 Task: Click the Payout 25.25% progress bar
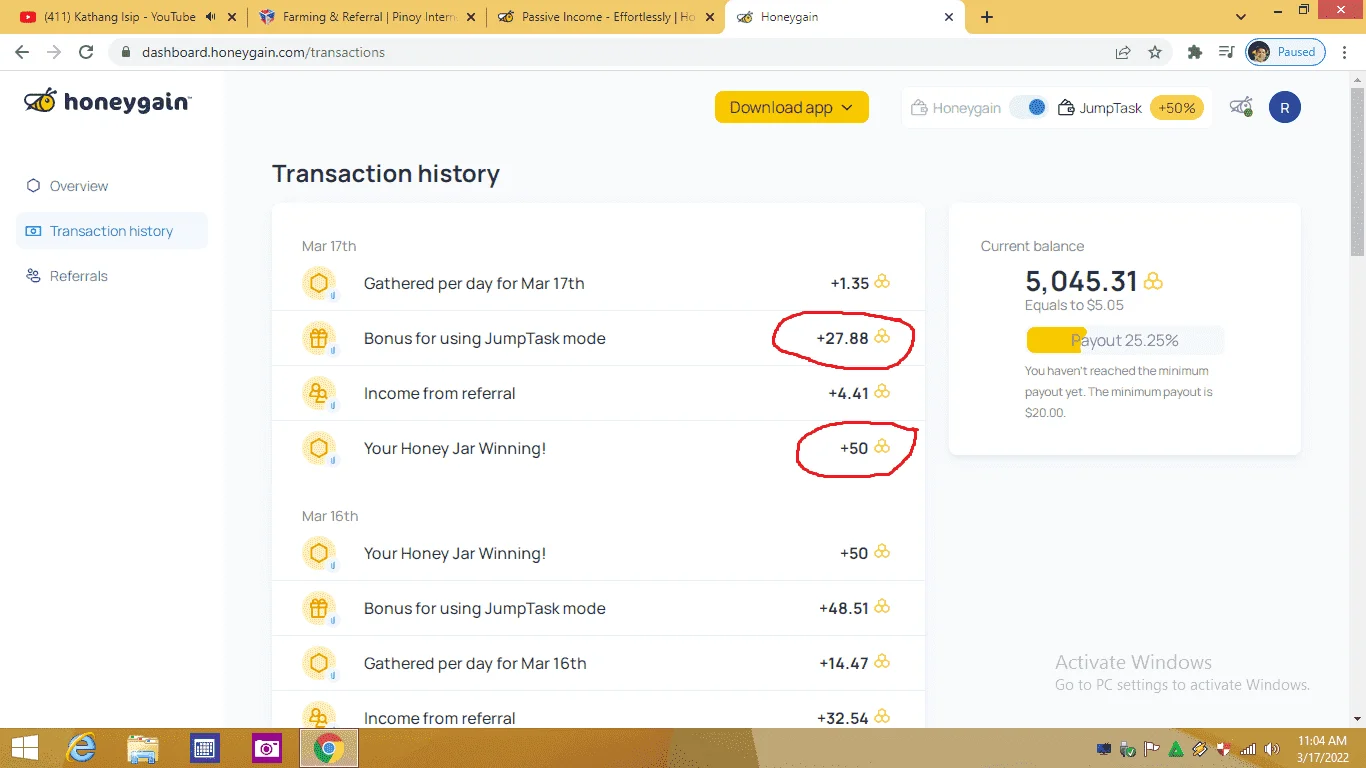pyautogui.click(x=1124, y=340)
